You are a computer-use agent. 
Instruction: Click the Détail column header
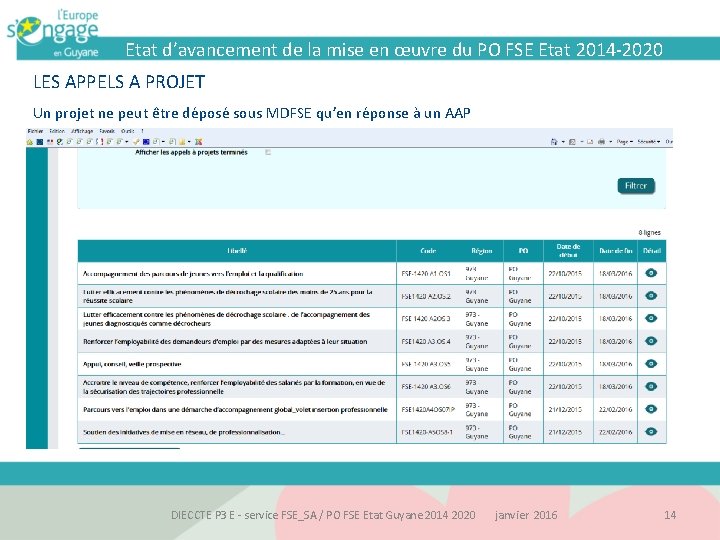click(x=652, y=251)
